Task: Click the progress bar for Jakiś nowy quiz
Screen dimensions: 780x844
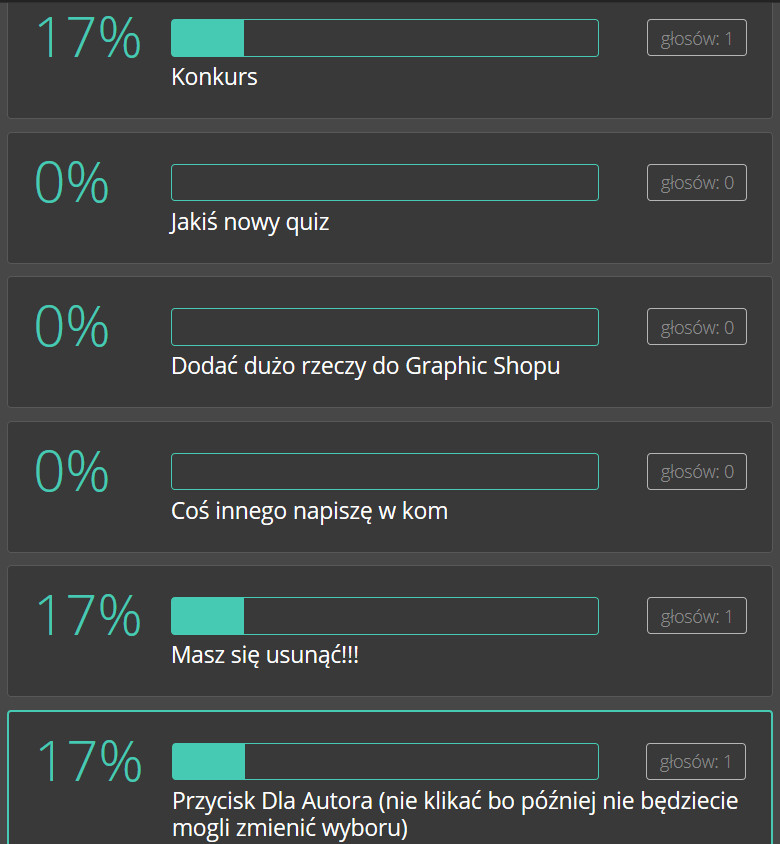Action: [385, 183]
